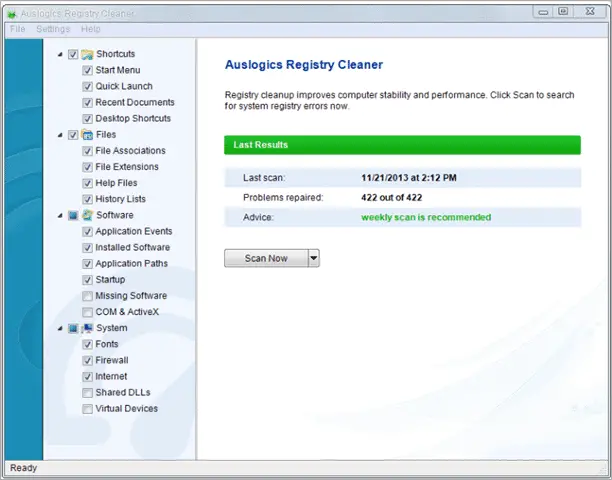The height and width of the screenshot is (480, 612).
Task: Click the Shortcuts folder icon
Action: pyautogui.click(x=87, y=54)
